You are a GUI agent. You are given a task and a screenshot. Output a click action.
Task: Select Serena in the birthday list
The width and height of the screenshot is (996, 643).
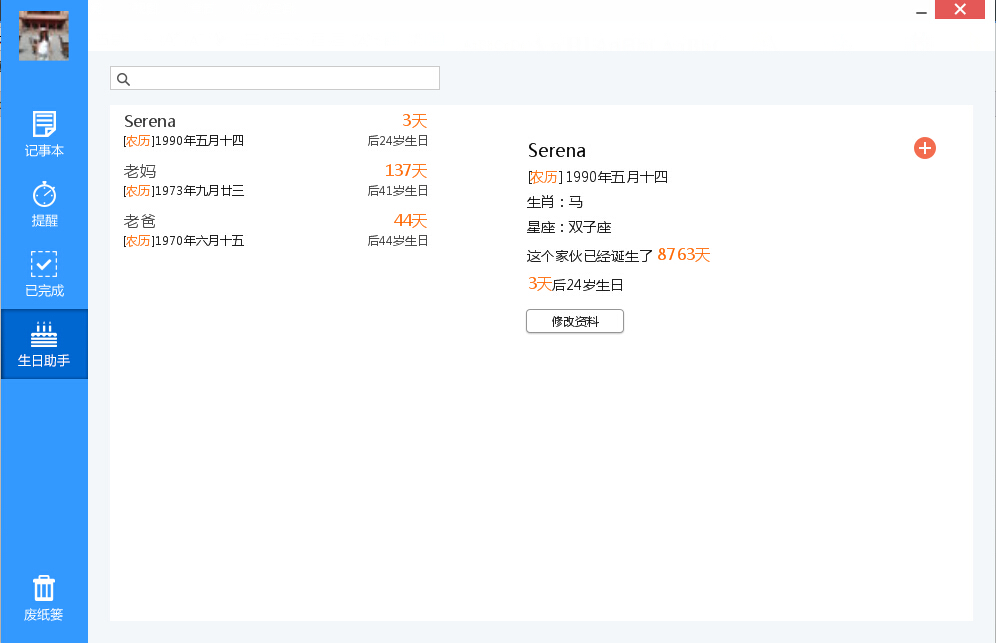point(150,122)
